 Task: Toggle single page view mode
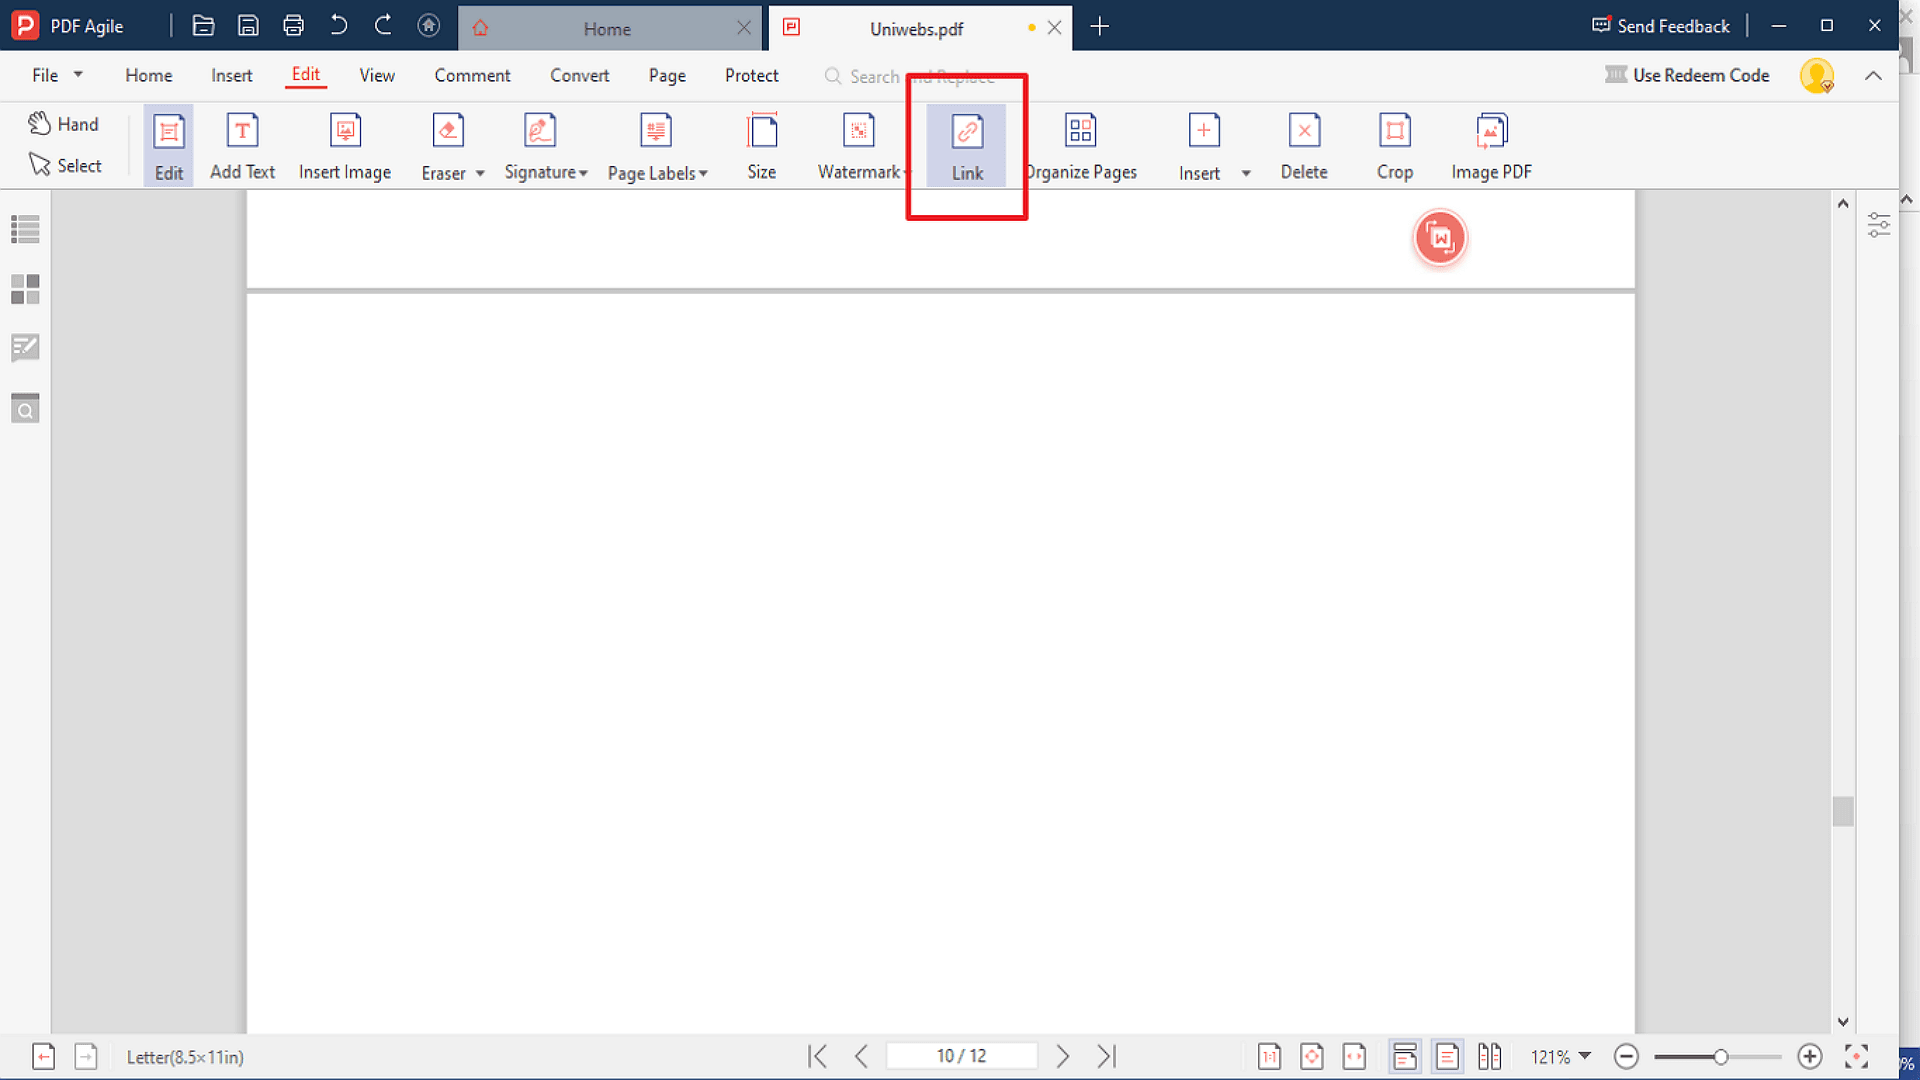pos(1447,1056)
